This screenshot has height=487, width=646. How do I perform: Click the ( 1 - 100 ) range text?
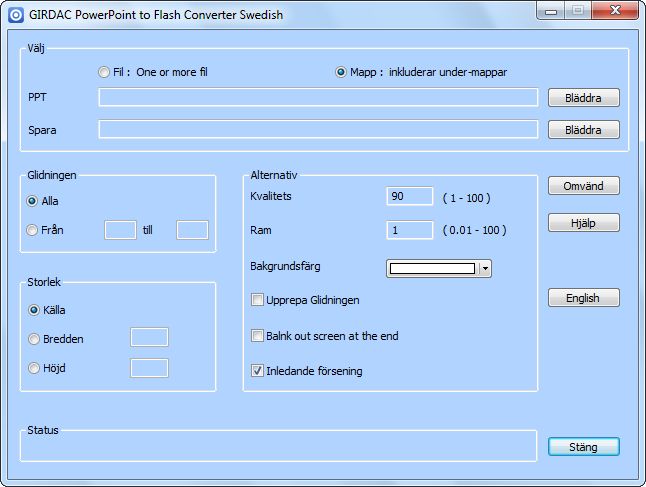[x=466, y=198]
